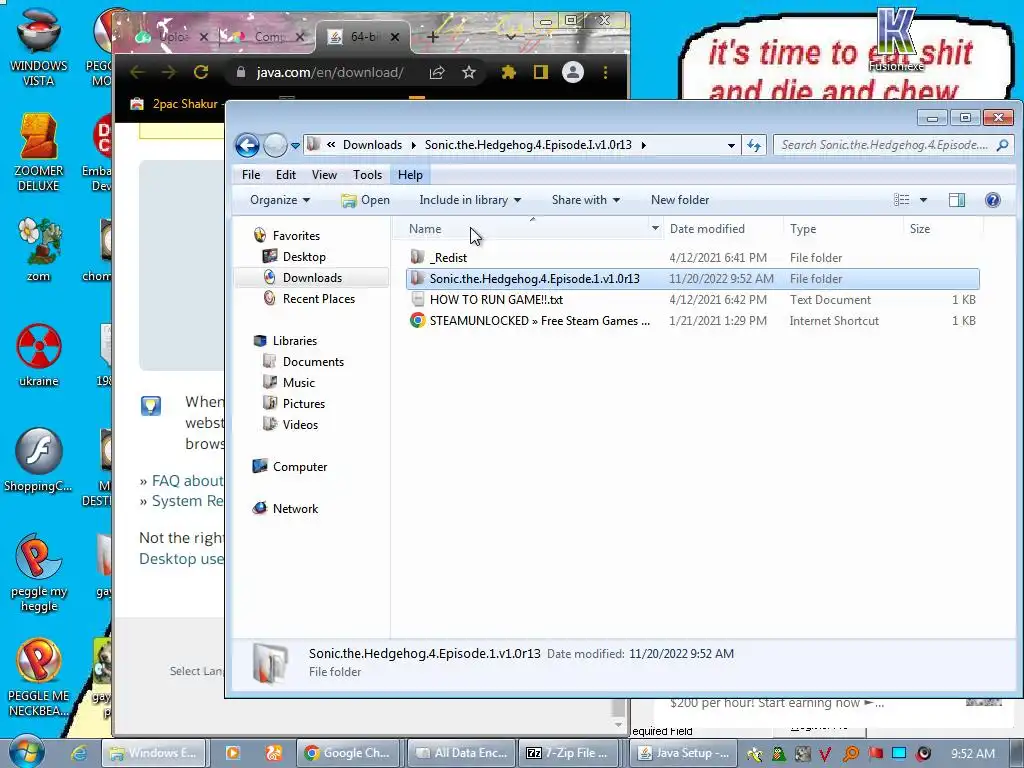Switch to Java Setup taskbar button

(x=684, y=753)
